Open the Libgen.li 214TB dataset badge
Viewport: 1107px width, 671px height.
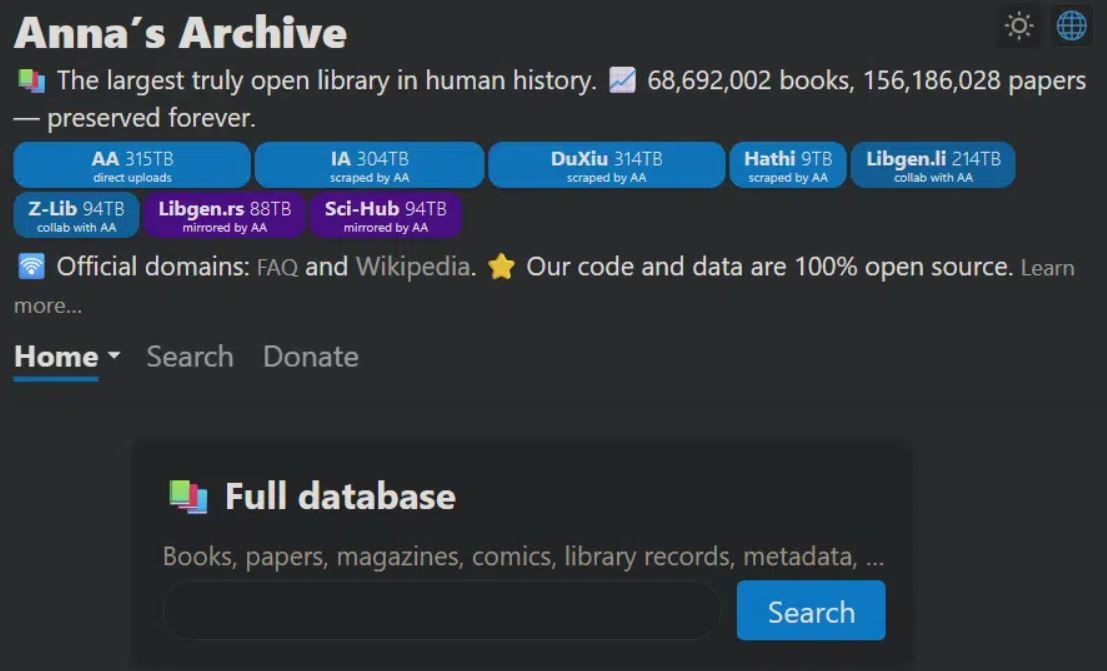933,165
